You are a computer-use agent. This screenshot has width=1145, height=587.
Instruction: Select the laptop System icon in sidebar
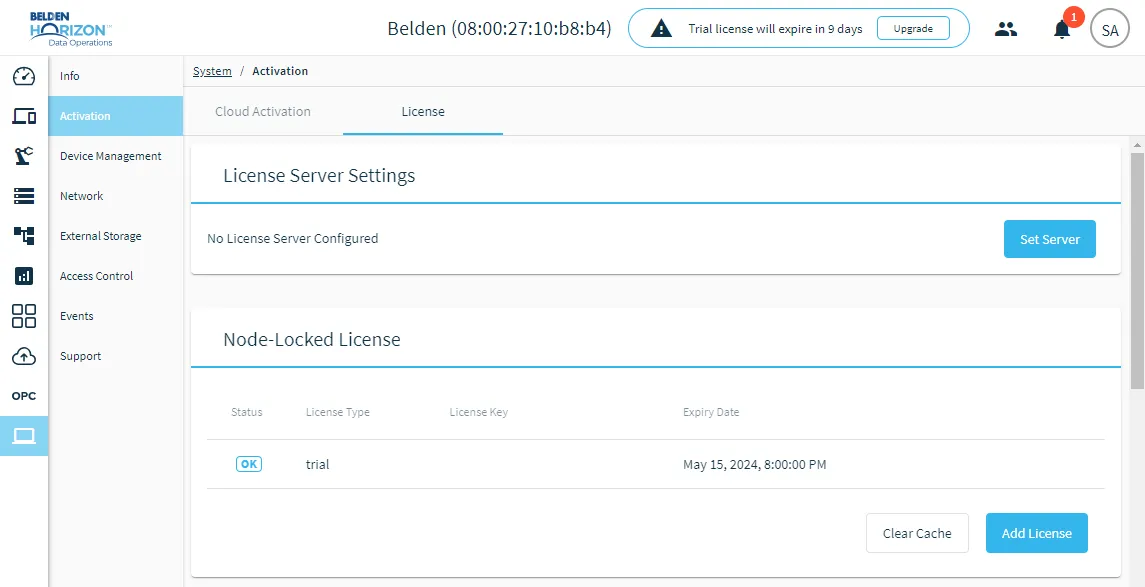[x=24, y=436]
